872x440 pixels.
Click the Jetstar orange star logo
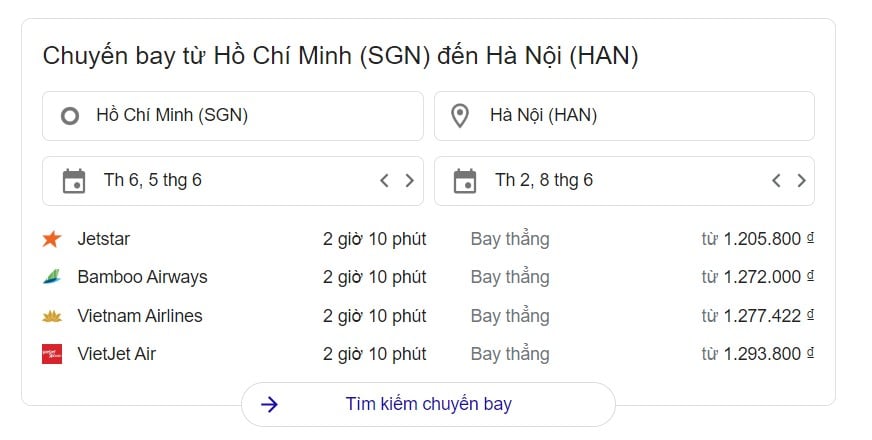click(52, 239)
